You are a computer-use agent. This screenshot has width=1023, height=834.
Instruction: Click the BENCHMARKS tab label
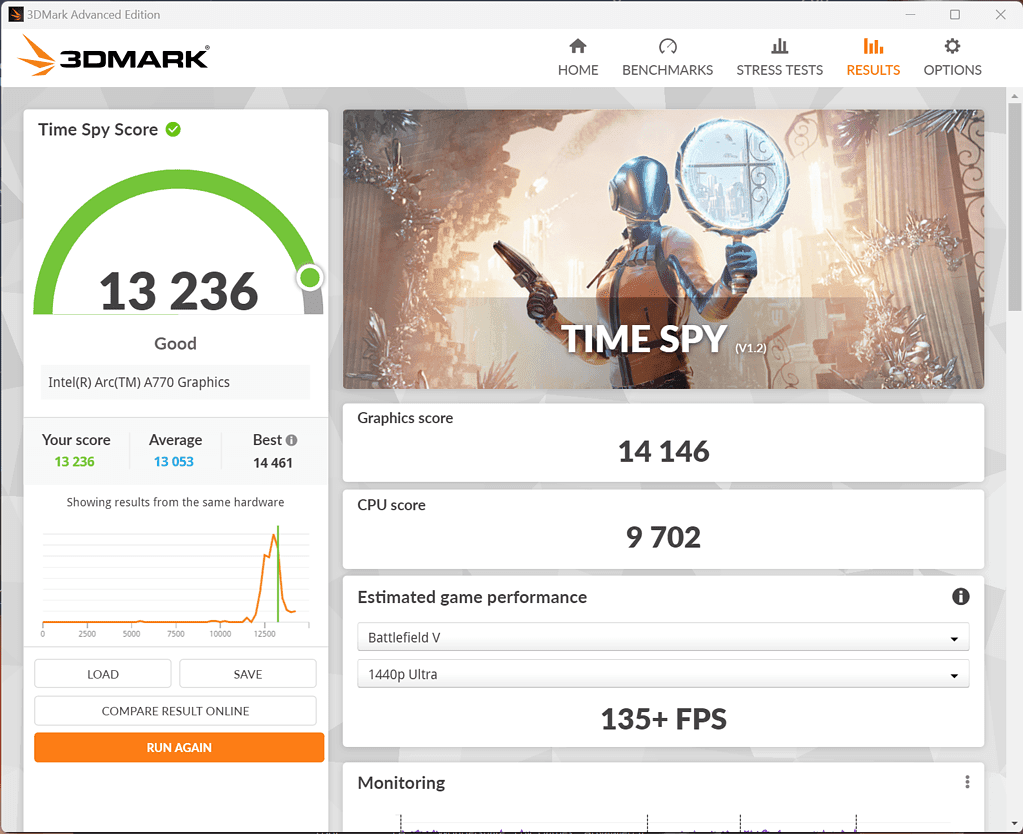click(667, 70)
